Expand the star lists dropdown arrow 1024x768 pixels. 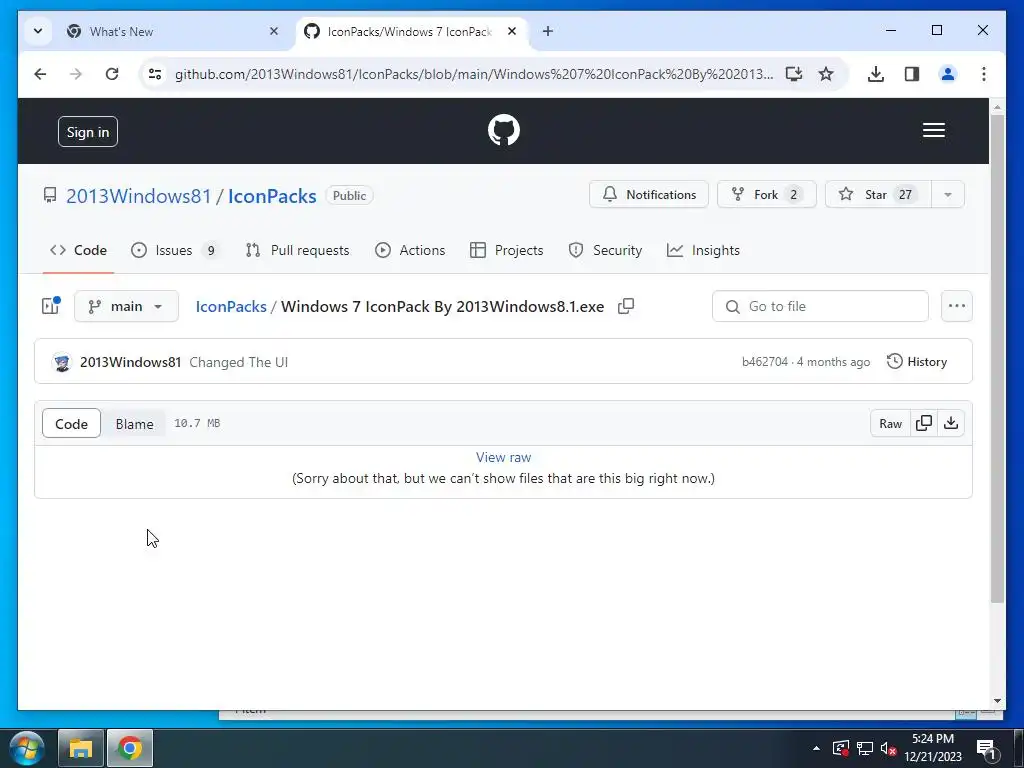(x=948, y=195)
